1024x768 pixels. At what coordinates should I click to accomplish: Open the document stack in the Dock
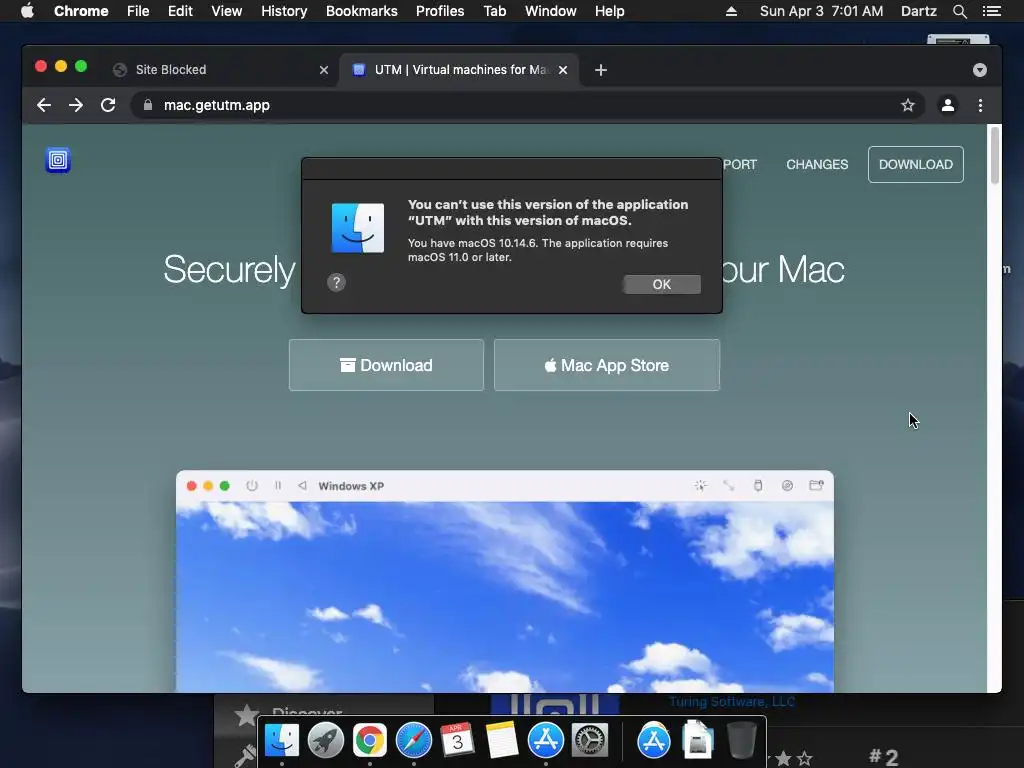pyautogui.click(x=697, y=741)
